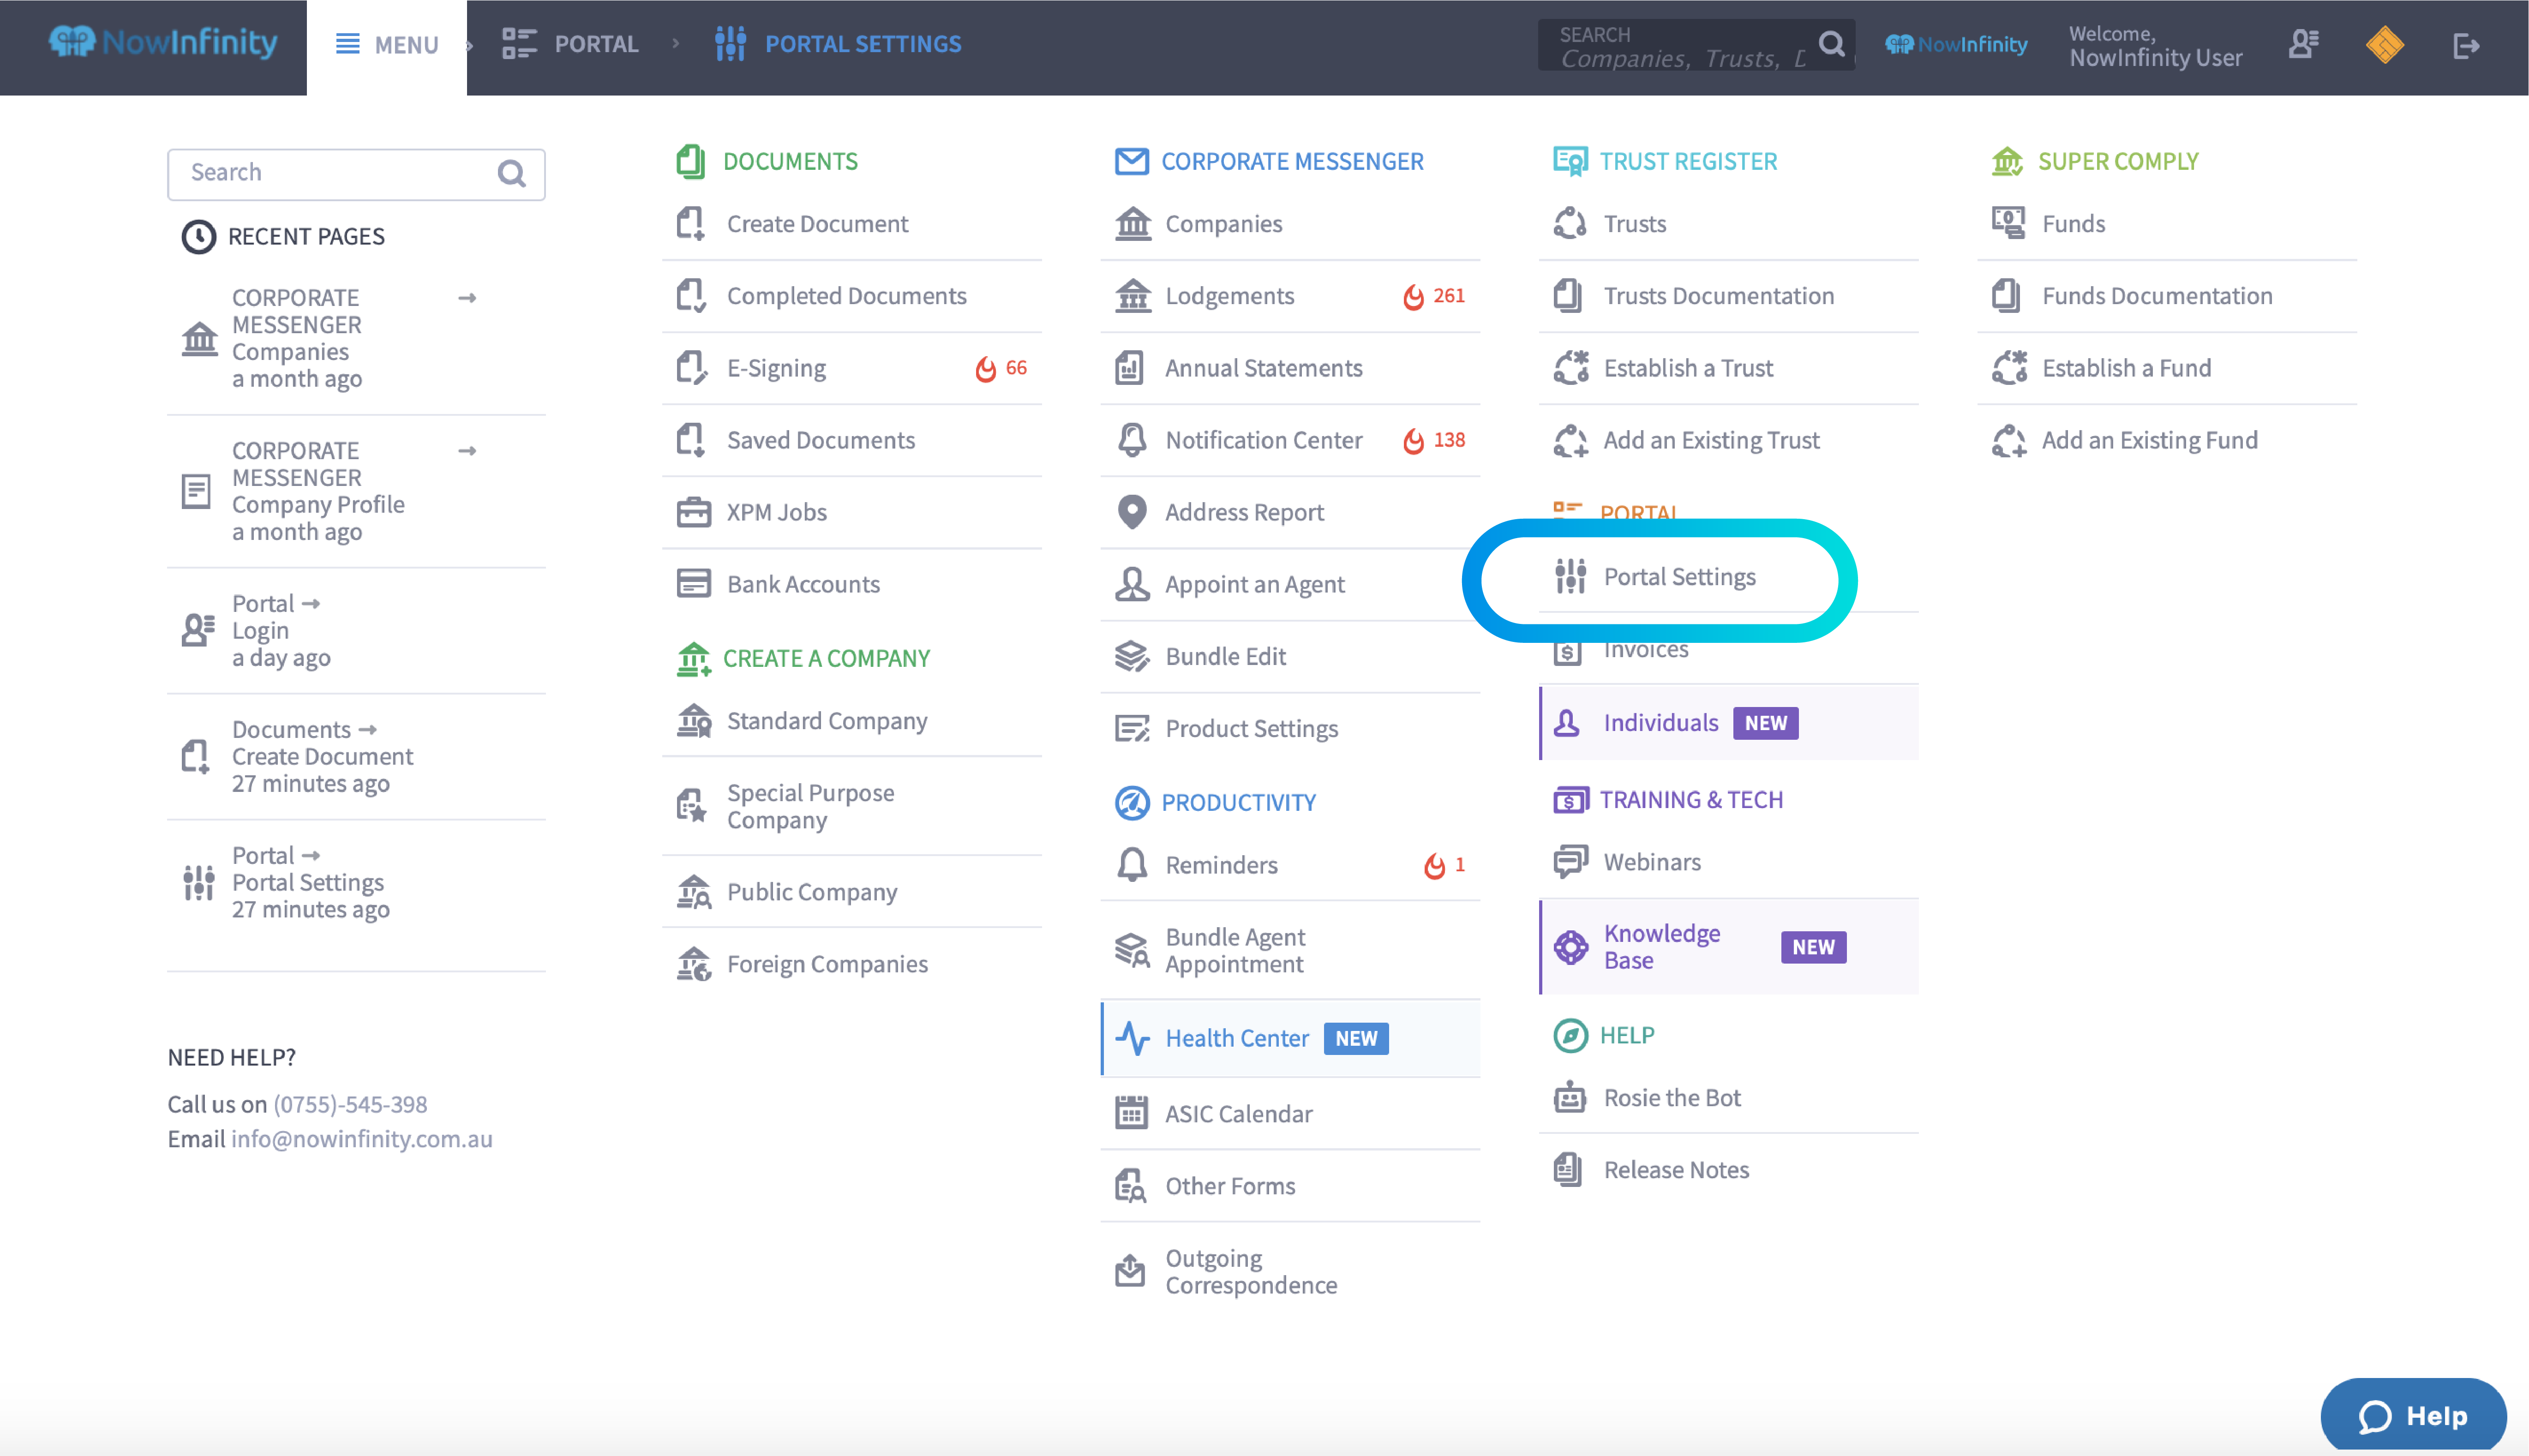2529x1456 pixels.
Task: Click the XPM Jobs briefcase icon
Action: click(693, 512)
